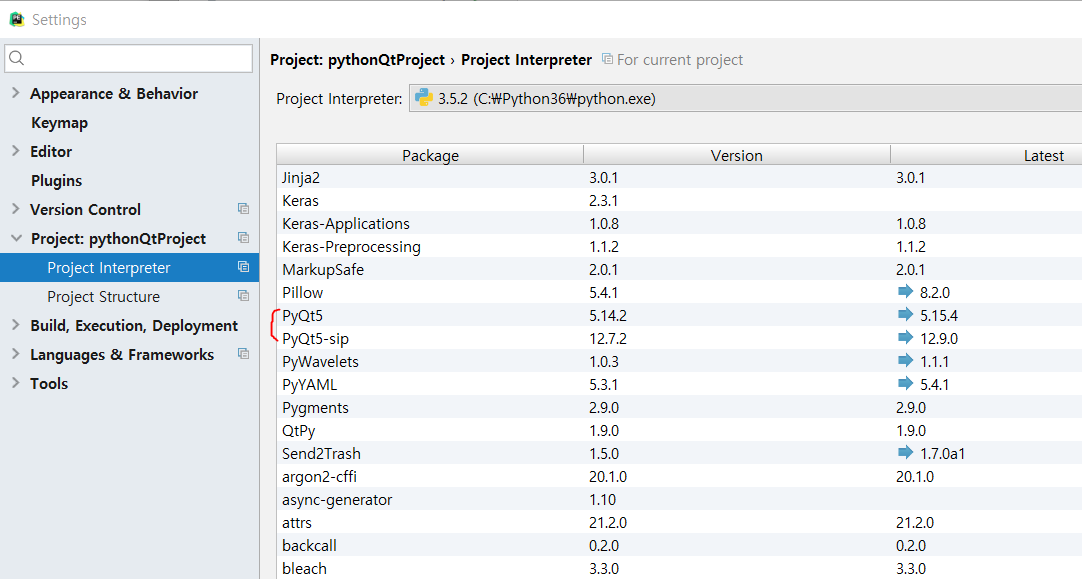Click project-level icon next to Project Interpreter

243,266
